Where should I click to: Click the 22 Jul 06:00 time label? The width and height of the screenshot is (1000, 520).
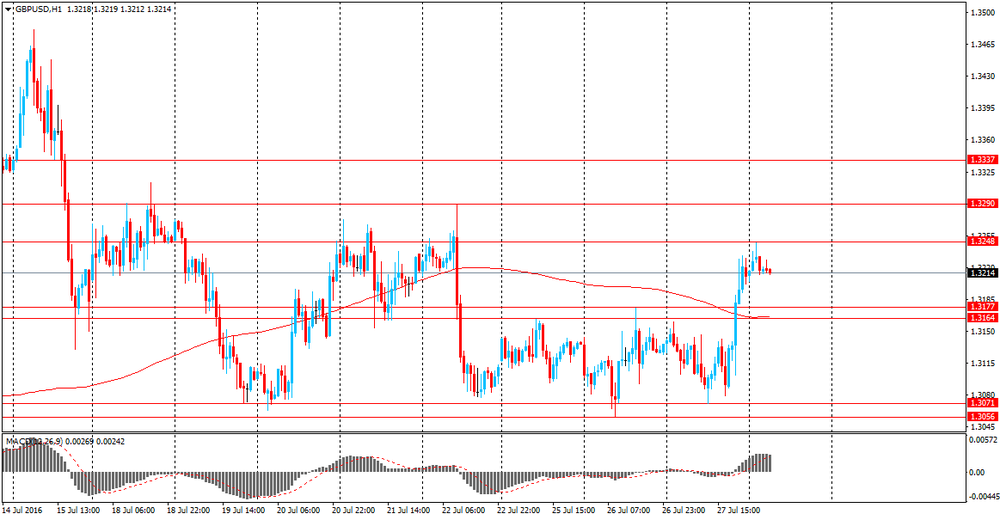[x=464, y=510]
